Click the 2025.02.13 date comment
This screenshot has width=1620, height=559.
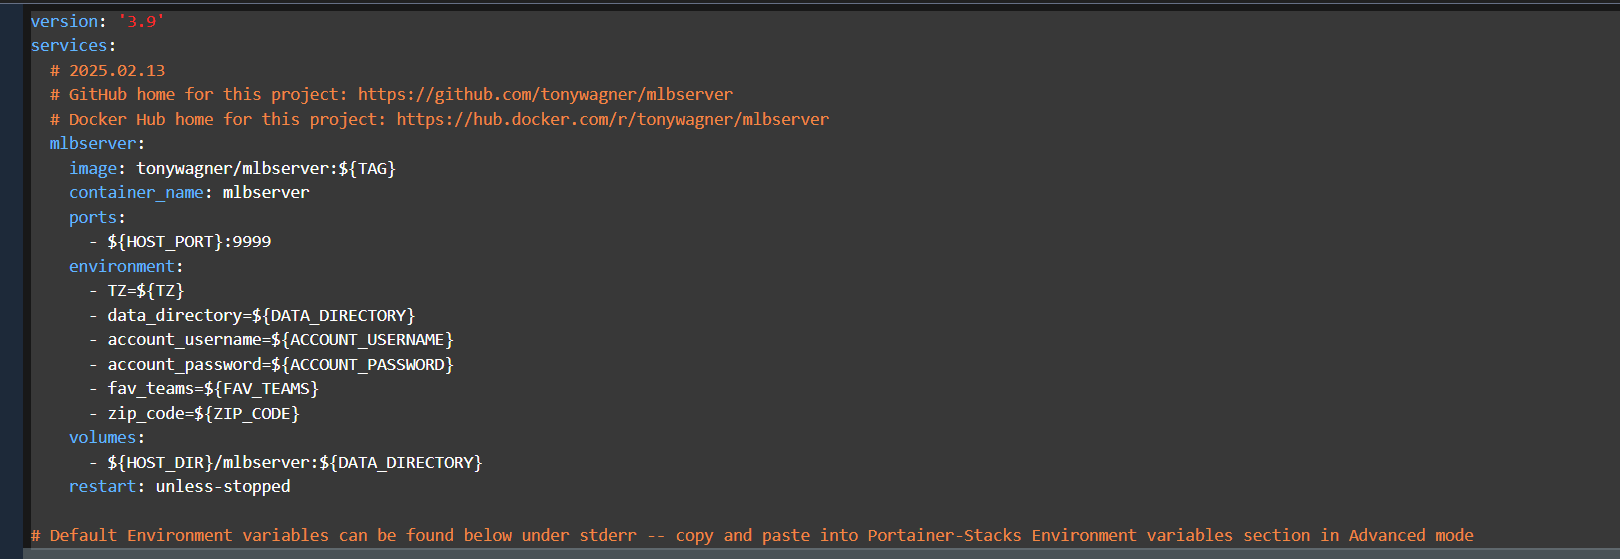pyautogui.click(x=116, y=71)
